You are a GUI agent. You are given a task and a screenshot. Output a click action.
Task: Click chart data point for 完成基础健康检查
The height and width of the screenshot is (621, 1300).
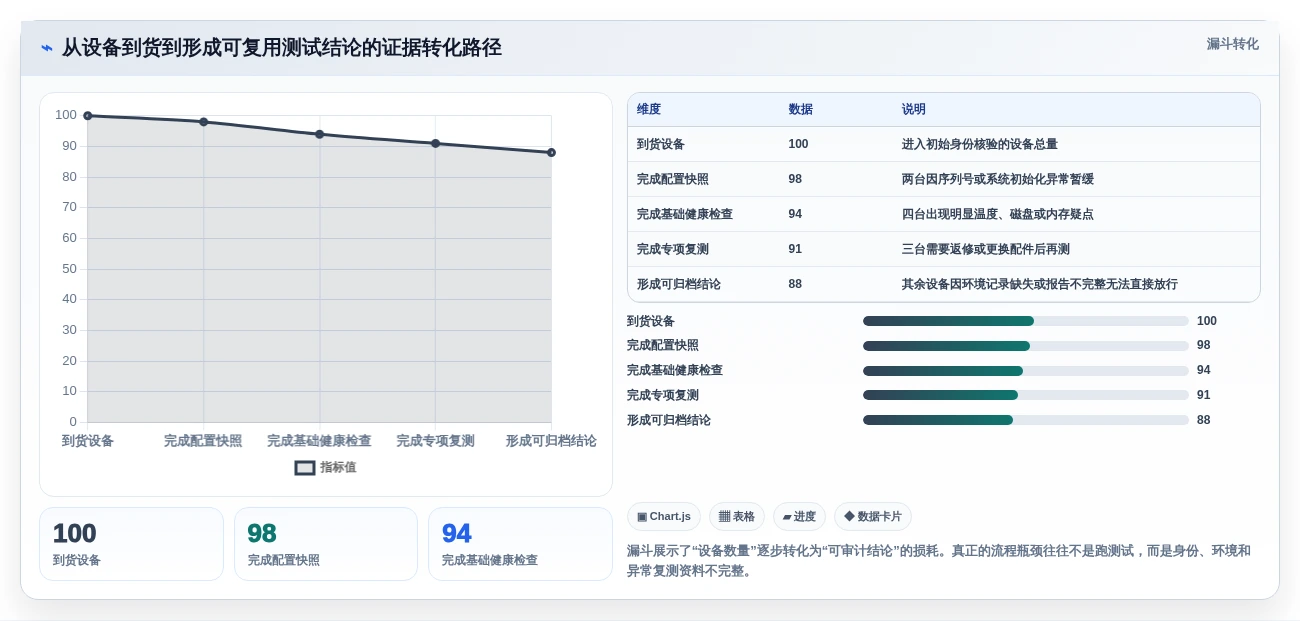tap(320, 134)
